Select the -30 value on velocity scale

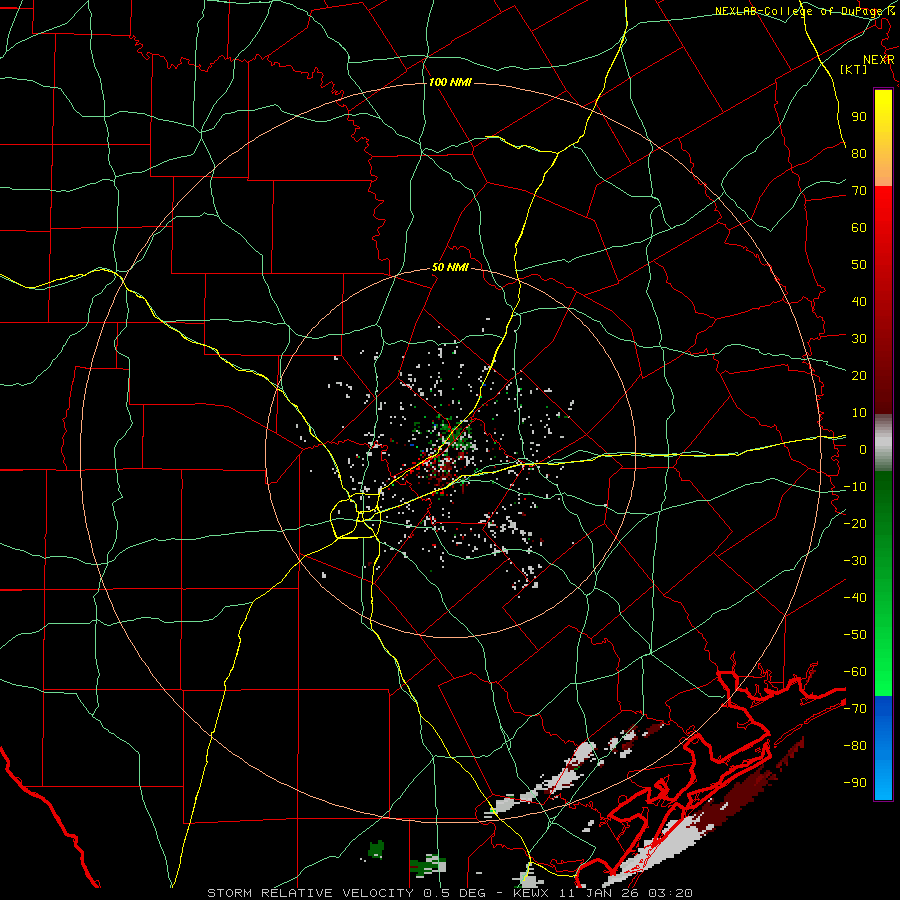tap(855, 561)
